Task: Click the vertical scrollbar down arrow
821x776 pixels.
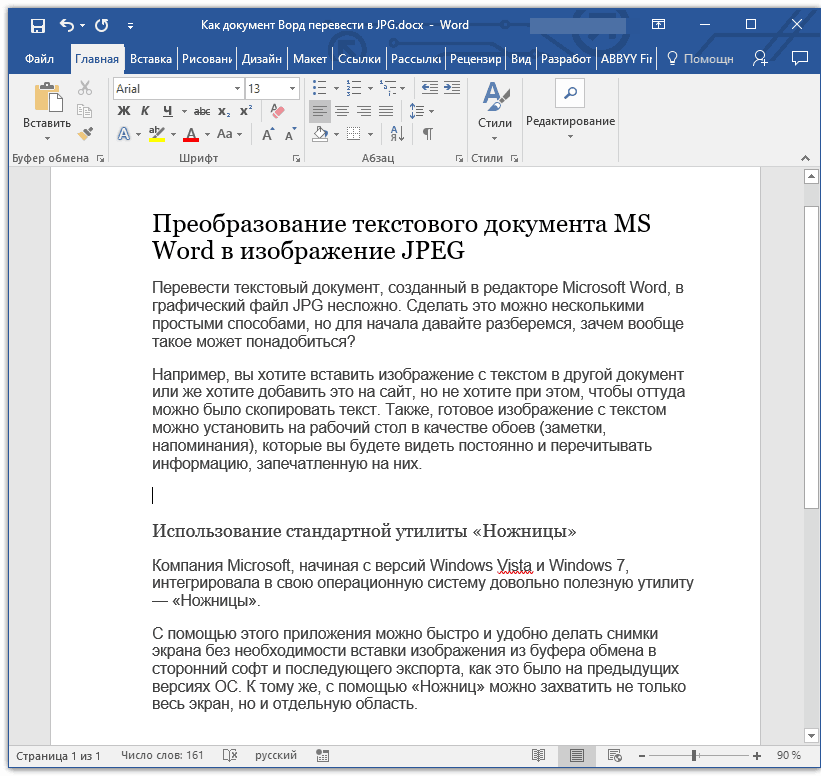Action: click(811, 735)
